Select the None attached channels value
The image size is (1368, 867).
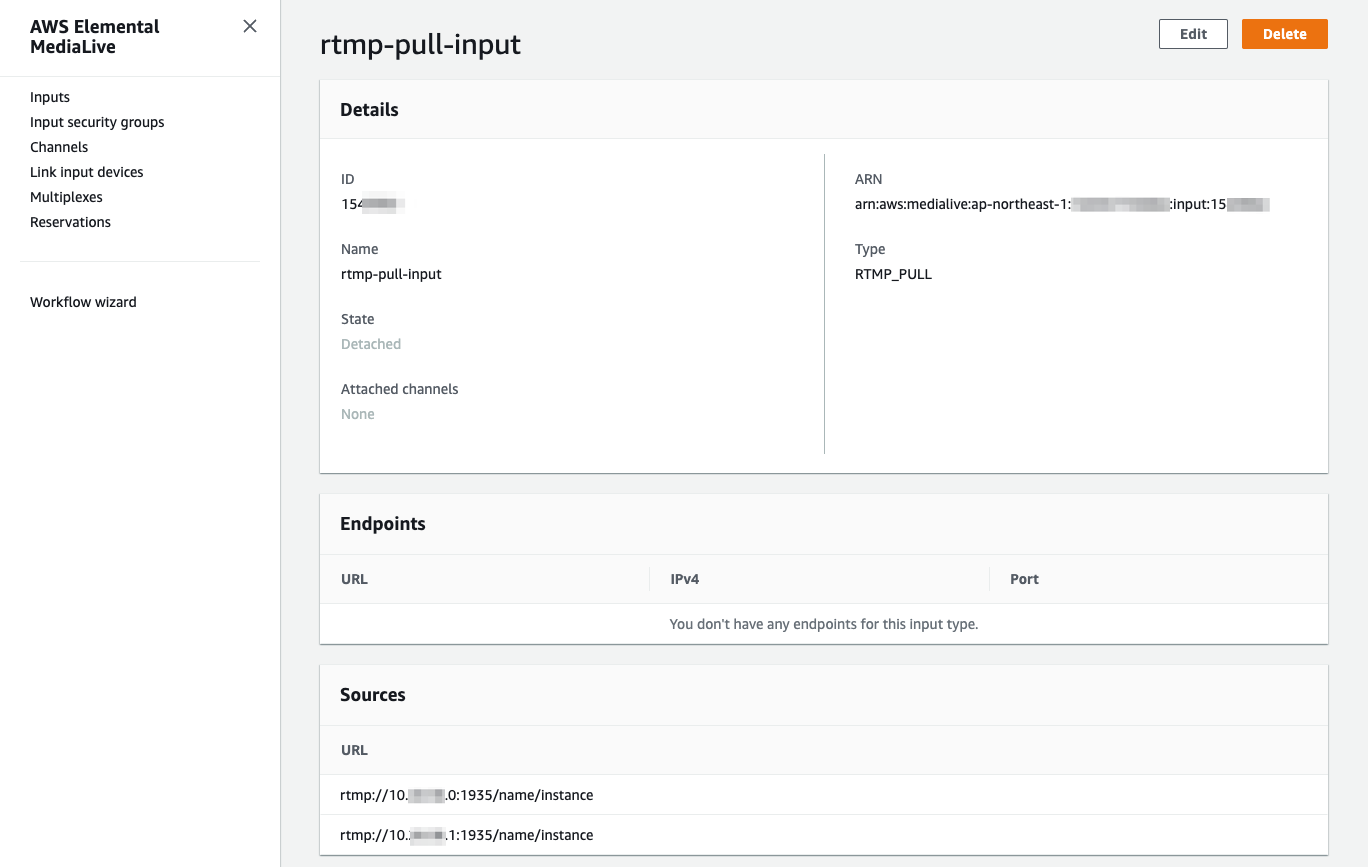click(x=358, y=414)
